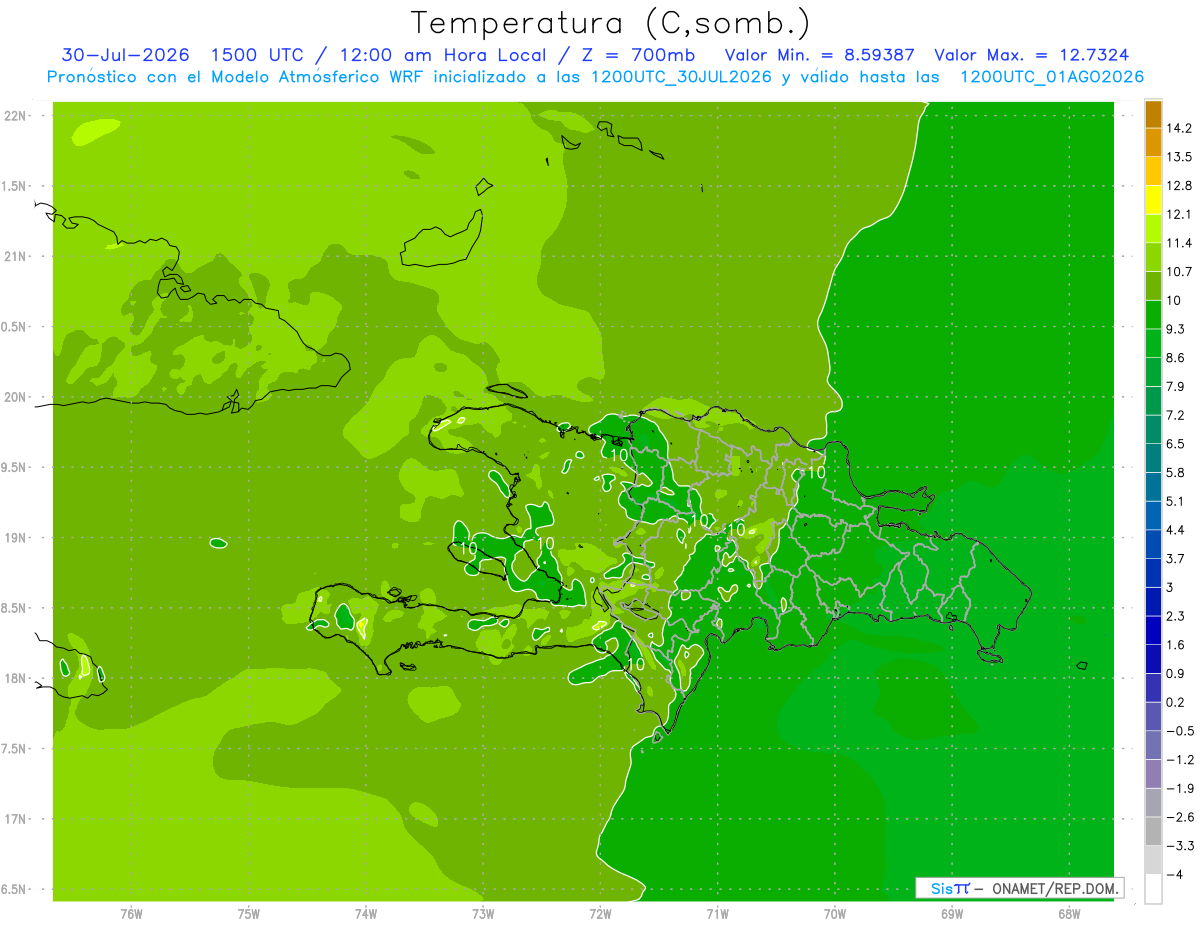Screen dimensions: 1200x927
Task: Click the green swatch between 10.7 and 11.4
Action: [x=1153, y=257]
